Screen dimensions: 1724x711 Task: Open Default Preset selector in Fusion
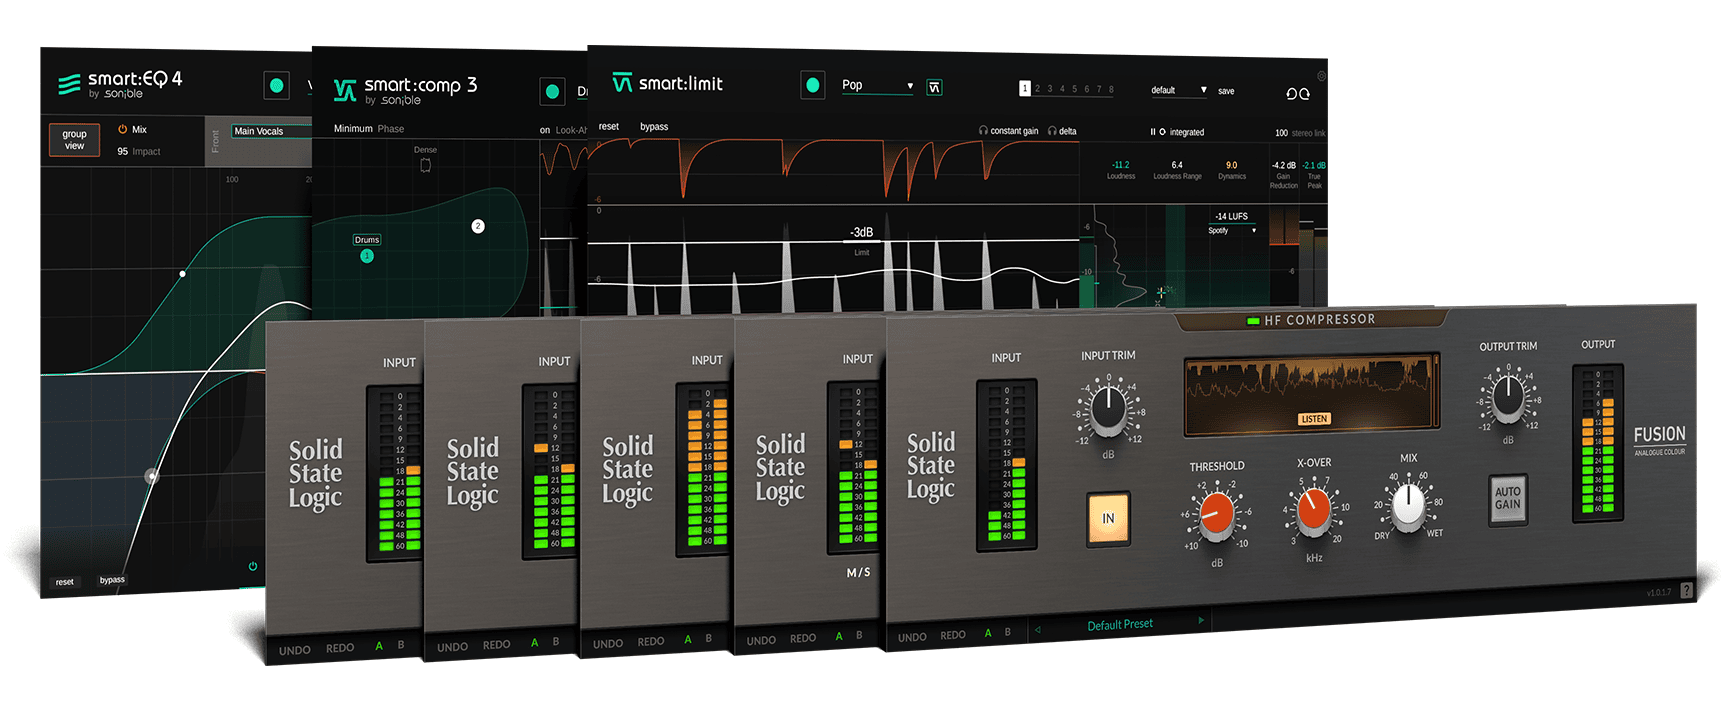1120,625
